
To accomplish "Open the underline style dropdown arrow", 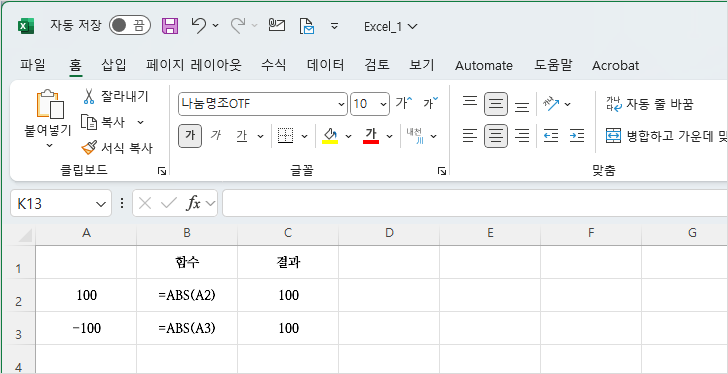I will point(260,136).
